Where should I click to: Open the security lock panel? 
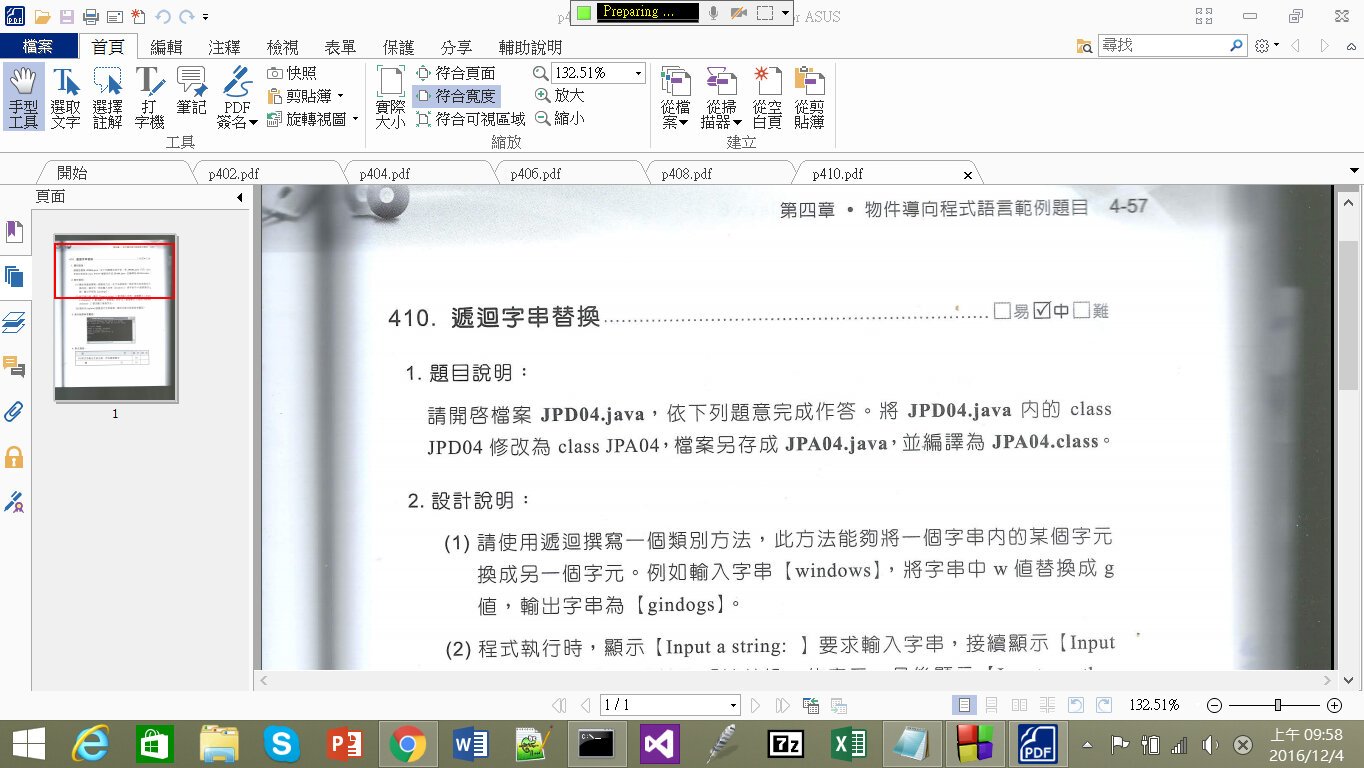tap(14, 457)
